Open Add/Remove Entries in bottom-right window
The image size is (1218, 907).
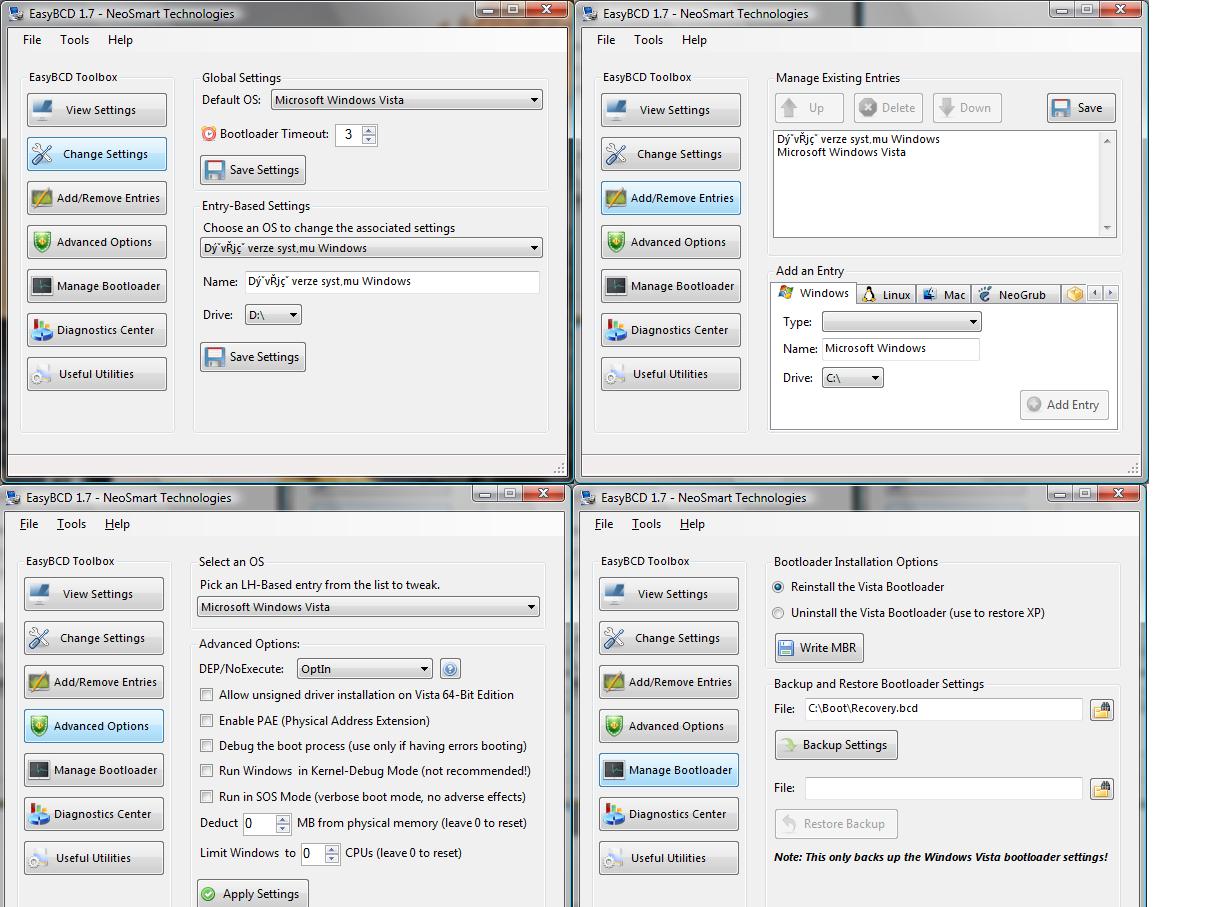[x=669, y=682]
